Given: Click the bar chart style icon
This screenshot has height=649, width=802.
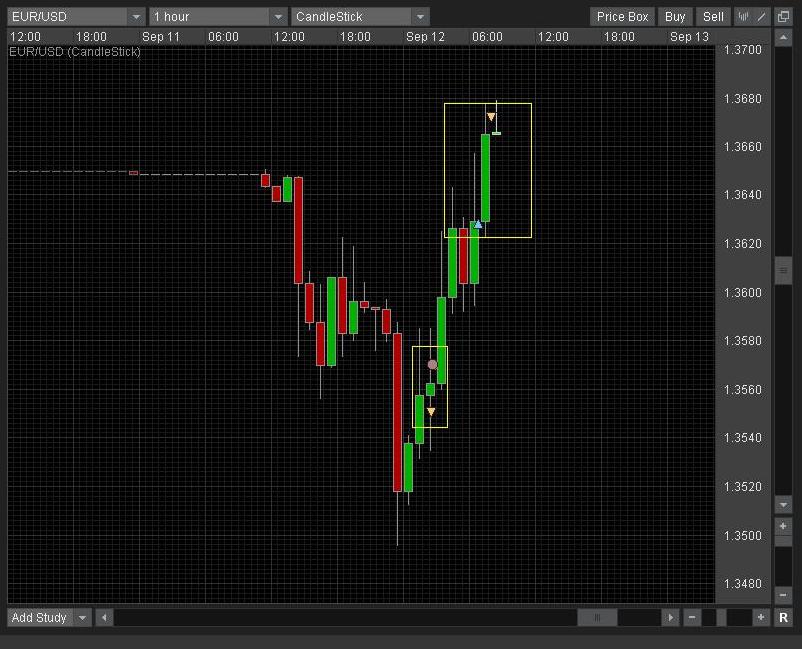Looking at the screenshot, I should click(743, 17).
